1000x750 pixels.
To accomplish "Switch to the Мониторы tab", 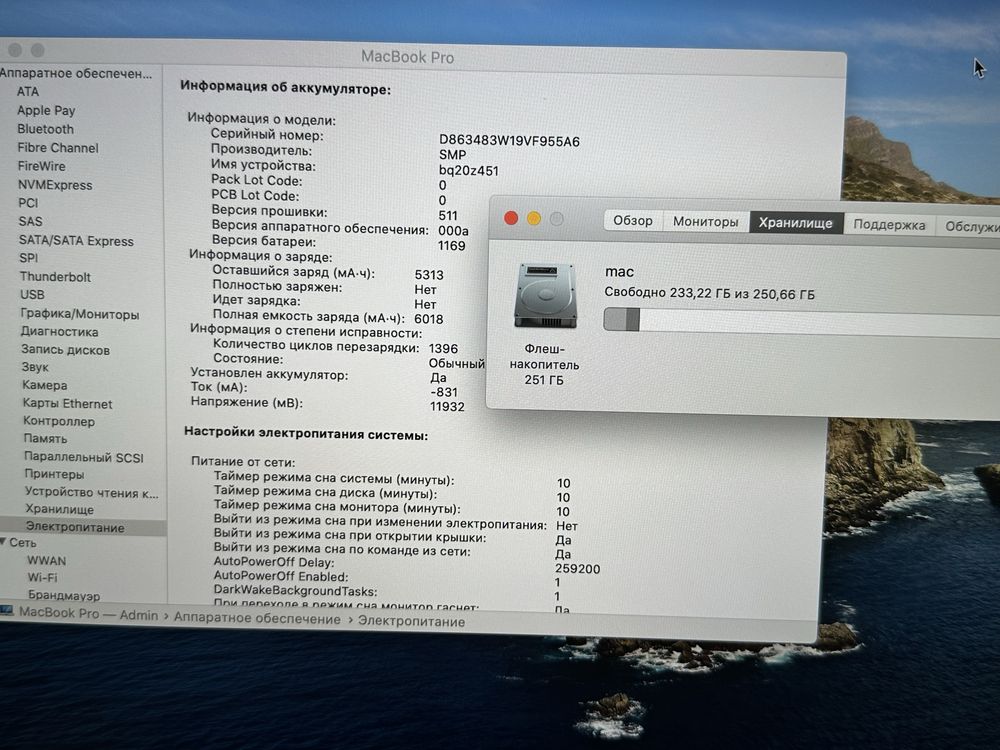I will (x=705, y=222).
